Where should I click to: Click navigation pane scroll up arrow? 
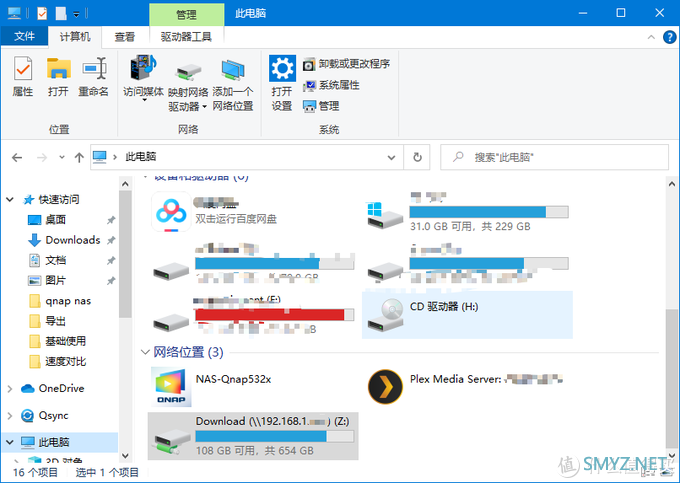click(x=125, y=184)
